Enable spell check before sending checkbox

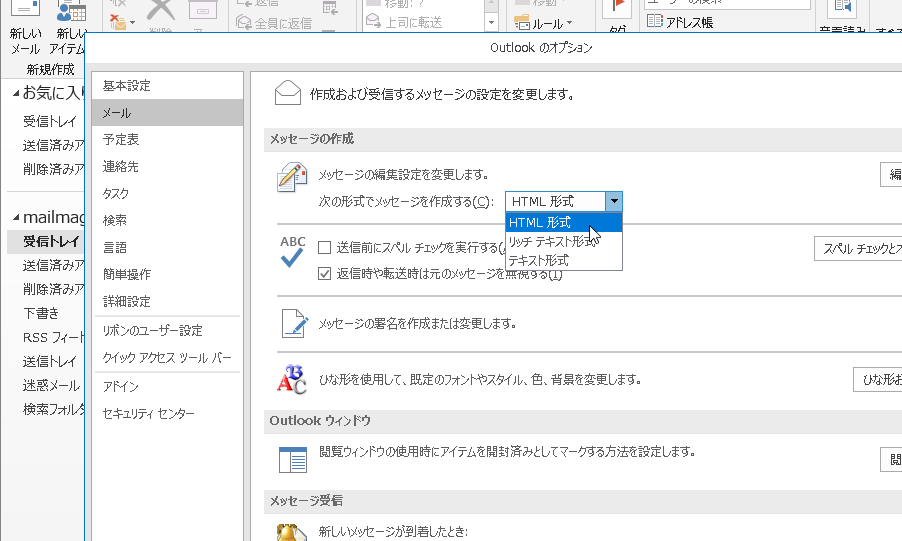tap(325, 247)
